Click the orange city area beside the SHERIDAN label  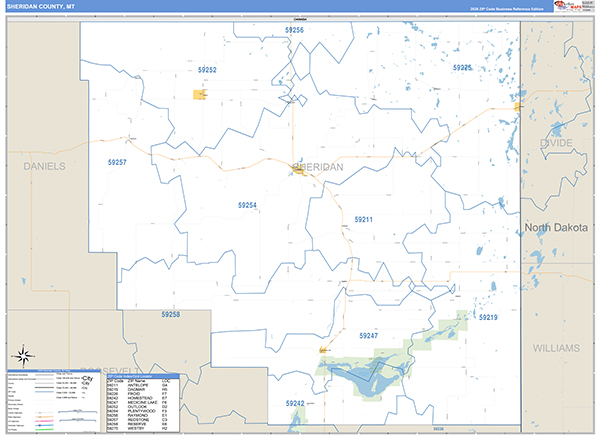pyautogui.click(x=299, y=171)
